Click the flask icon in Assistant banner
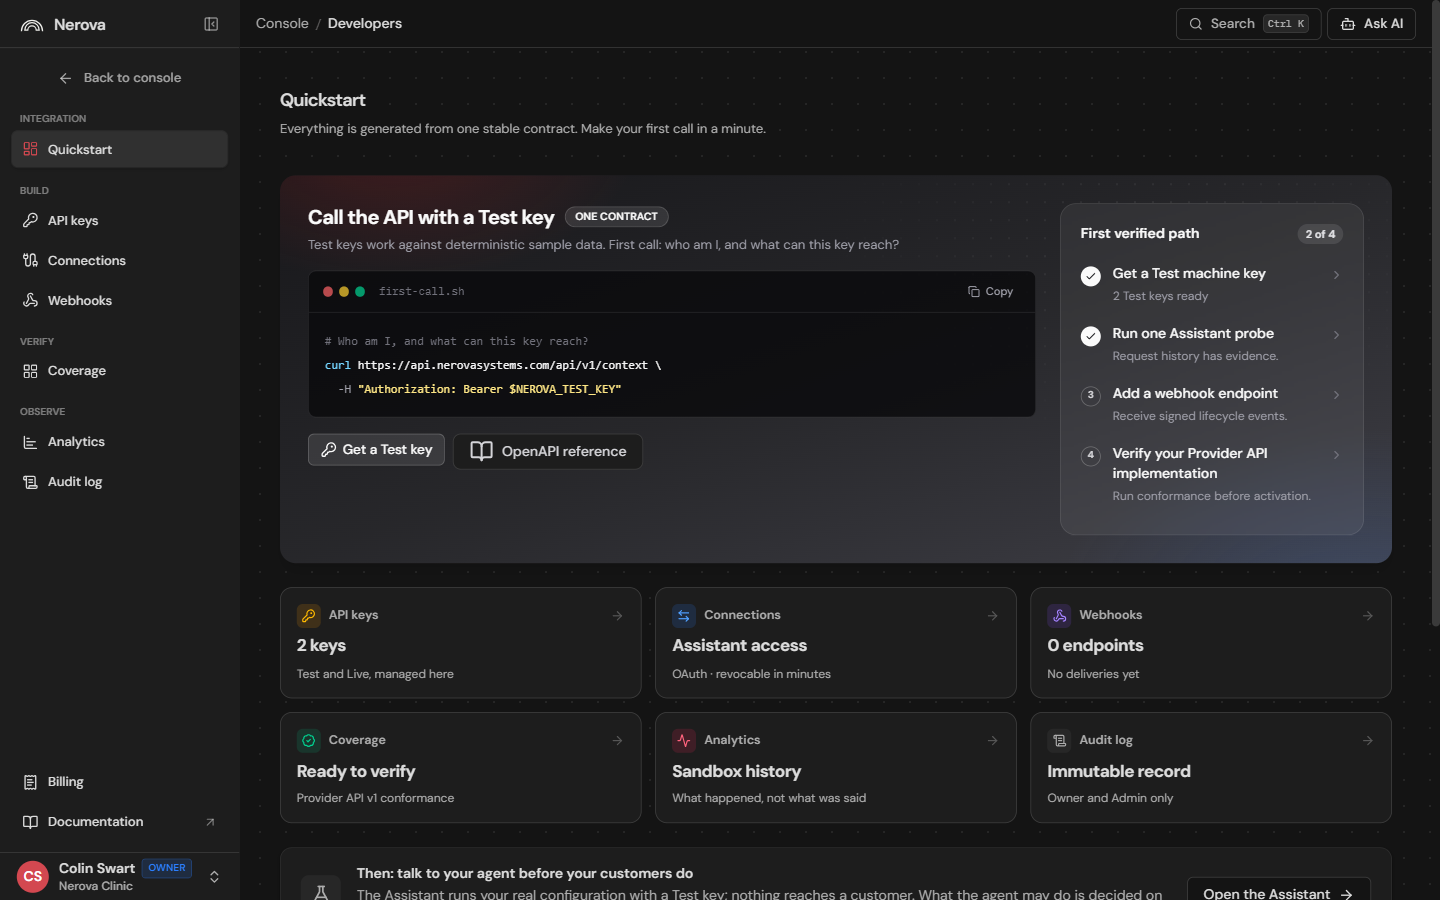This screenshot has width=1440, height=900. click(x=321, y=892)
